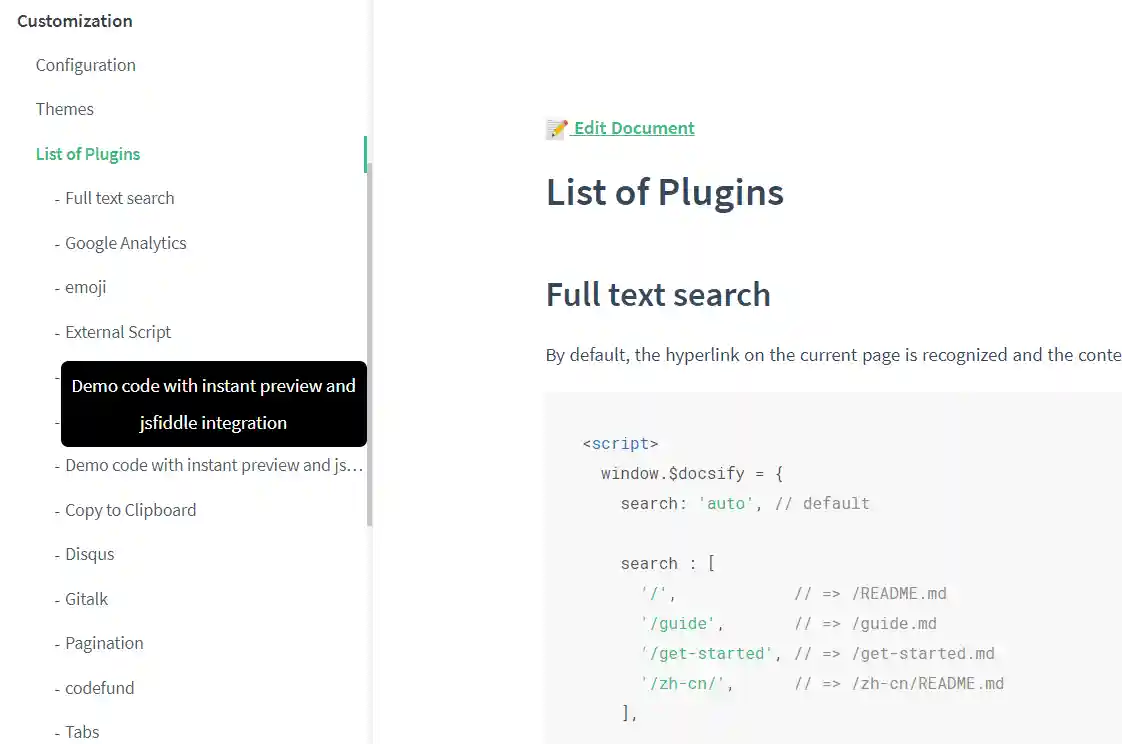
Task: Open the Gitalk sidebar link
Action: [87, 599]
